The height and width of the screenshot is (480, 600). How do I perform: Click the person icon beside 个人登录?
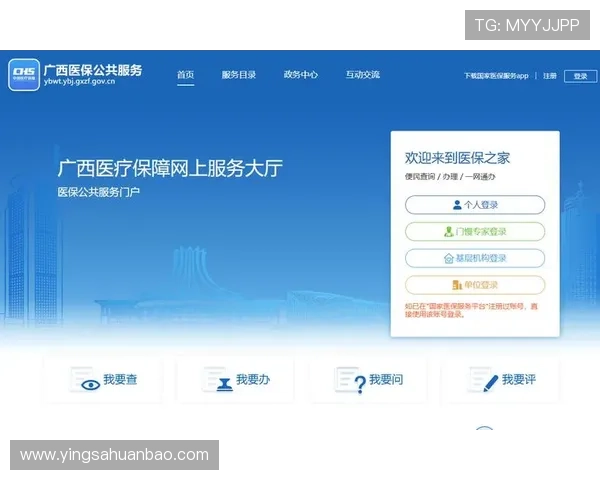coord(457,205)
